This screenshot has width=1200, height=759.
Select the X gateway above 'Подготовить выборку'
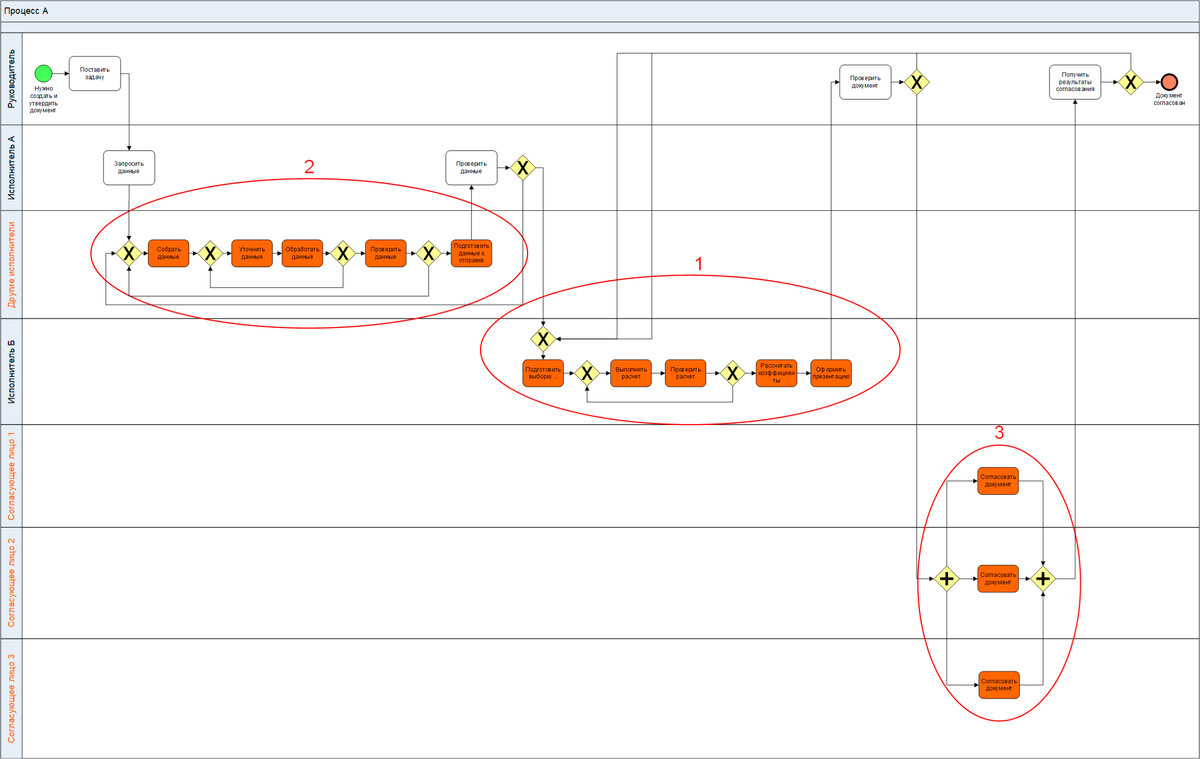543,338
